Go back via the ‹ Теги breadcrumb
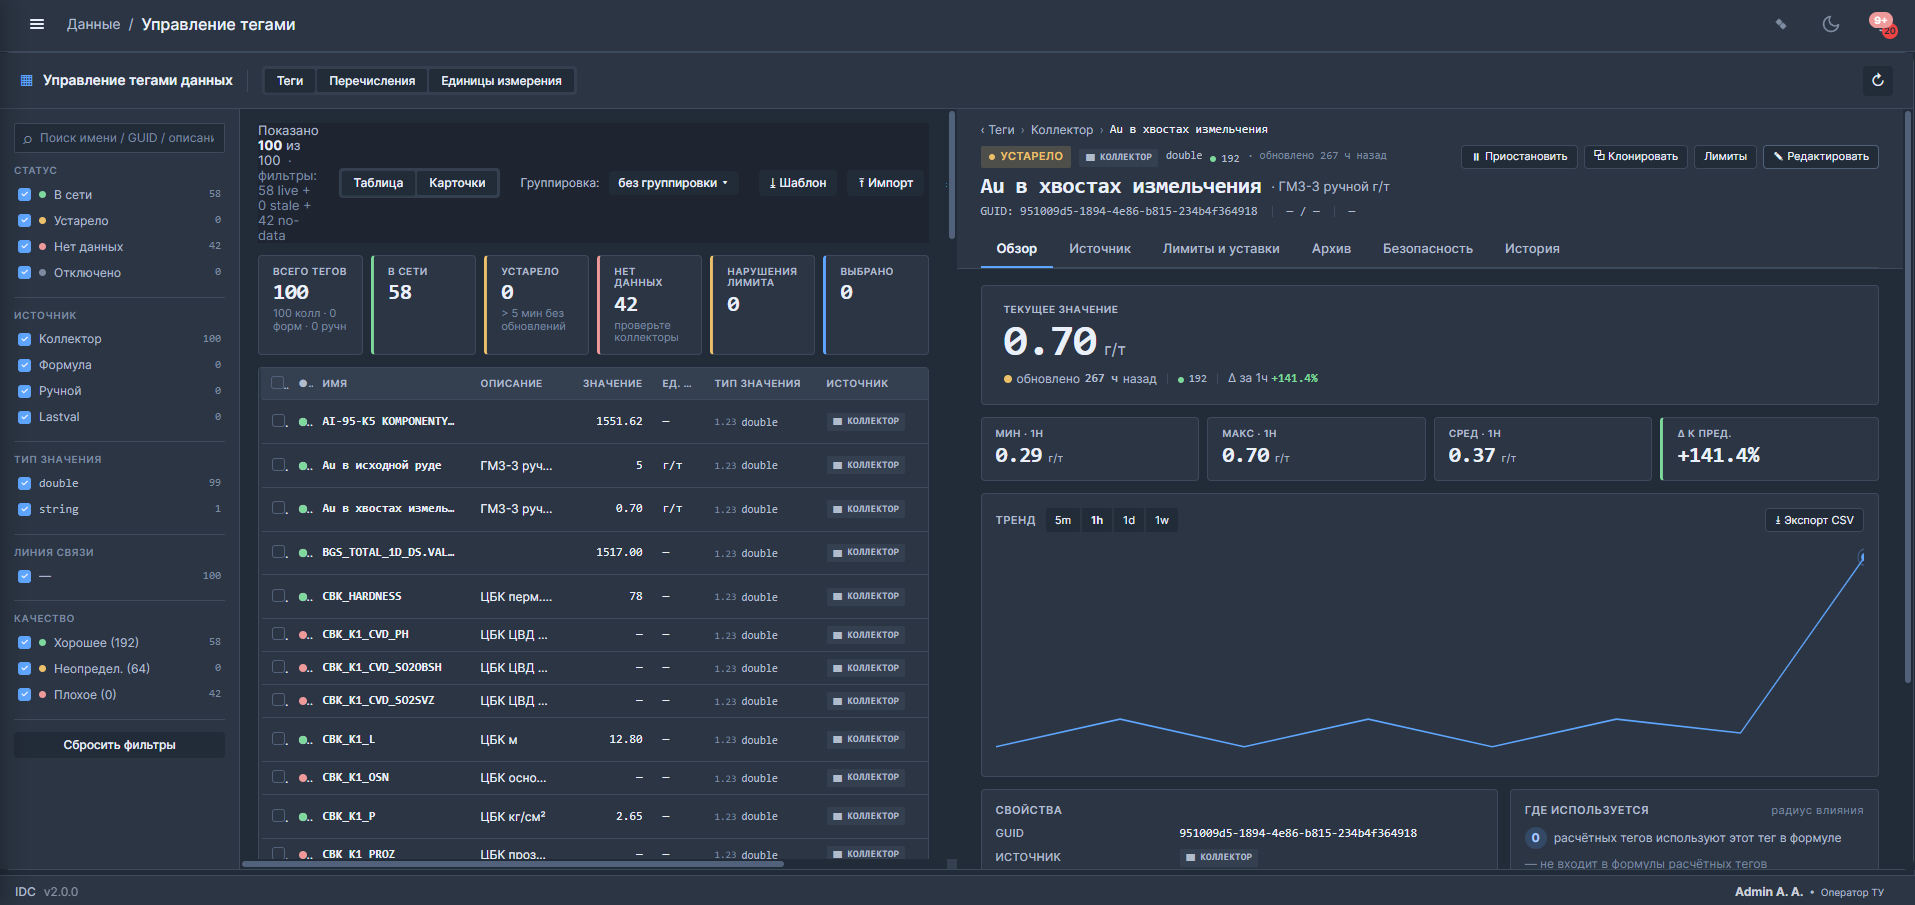Viewport: 1915px width, 905px height. coord(997,130)
